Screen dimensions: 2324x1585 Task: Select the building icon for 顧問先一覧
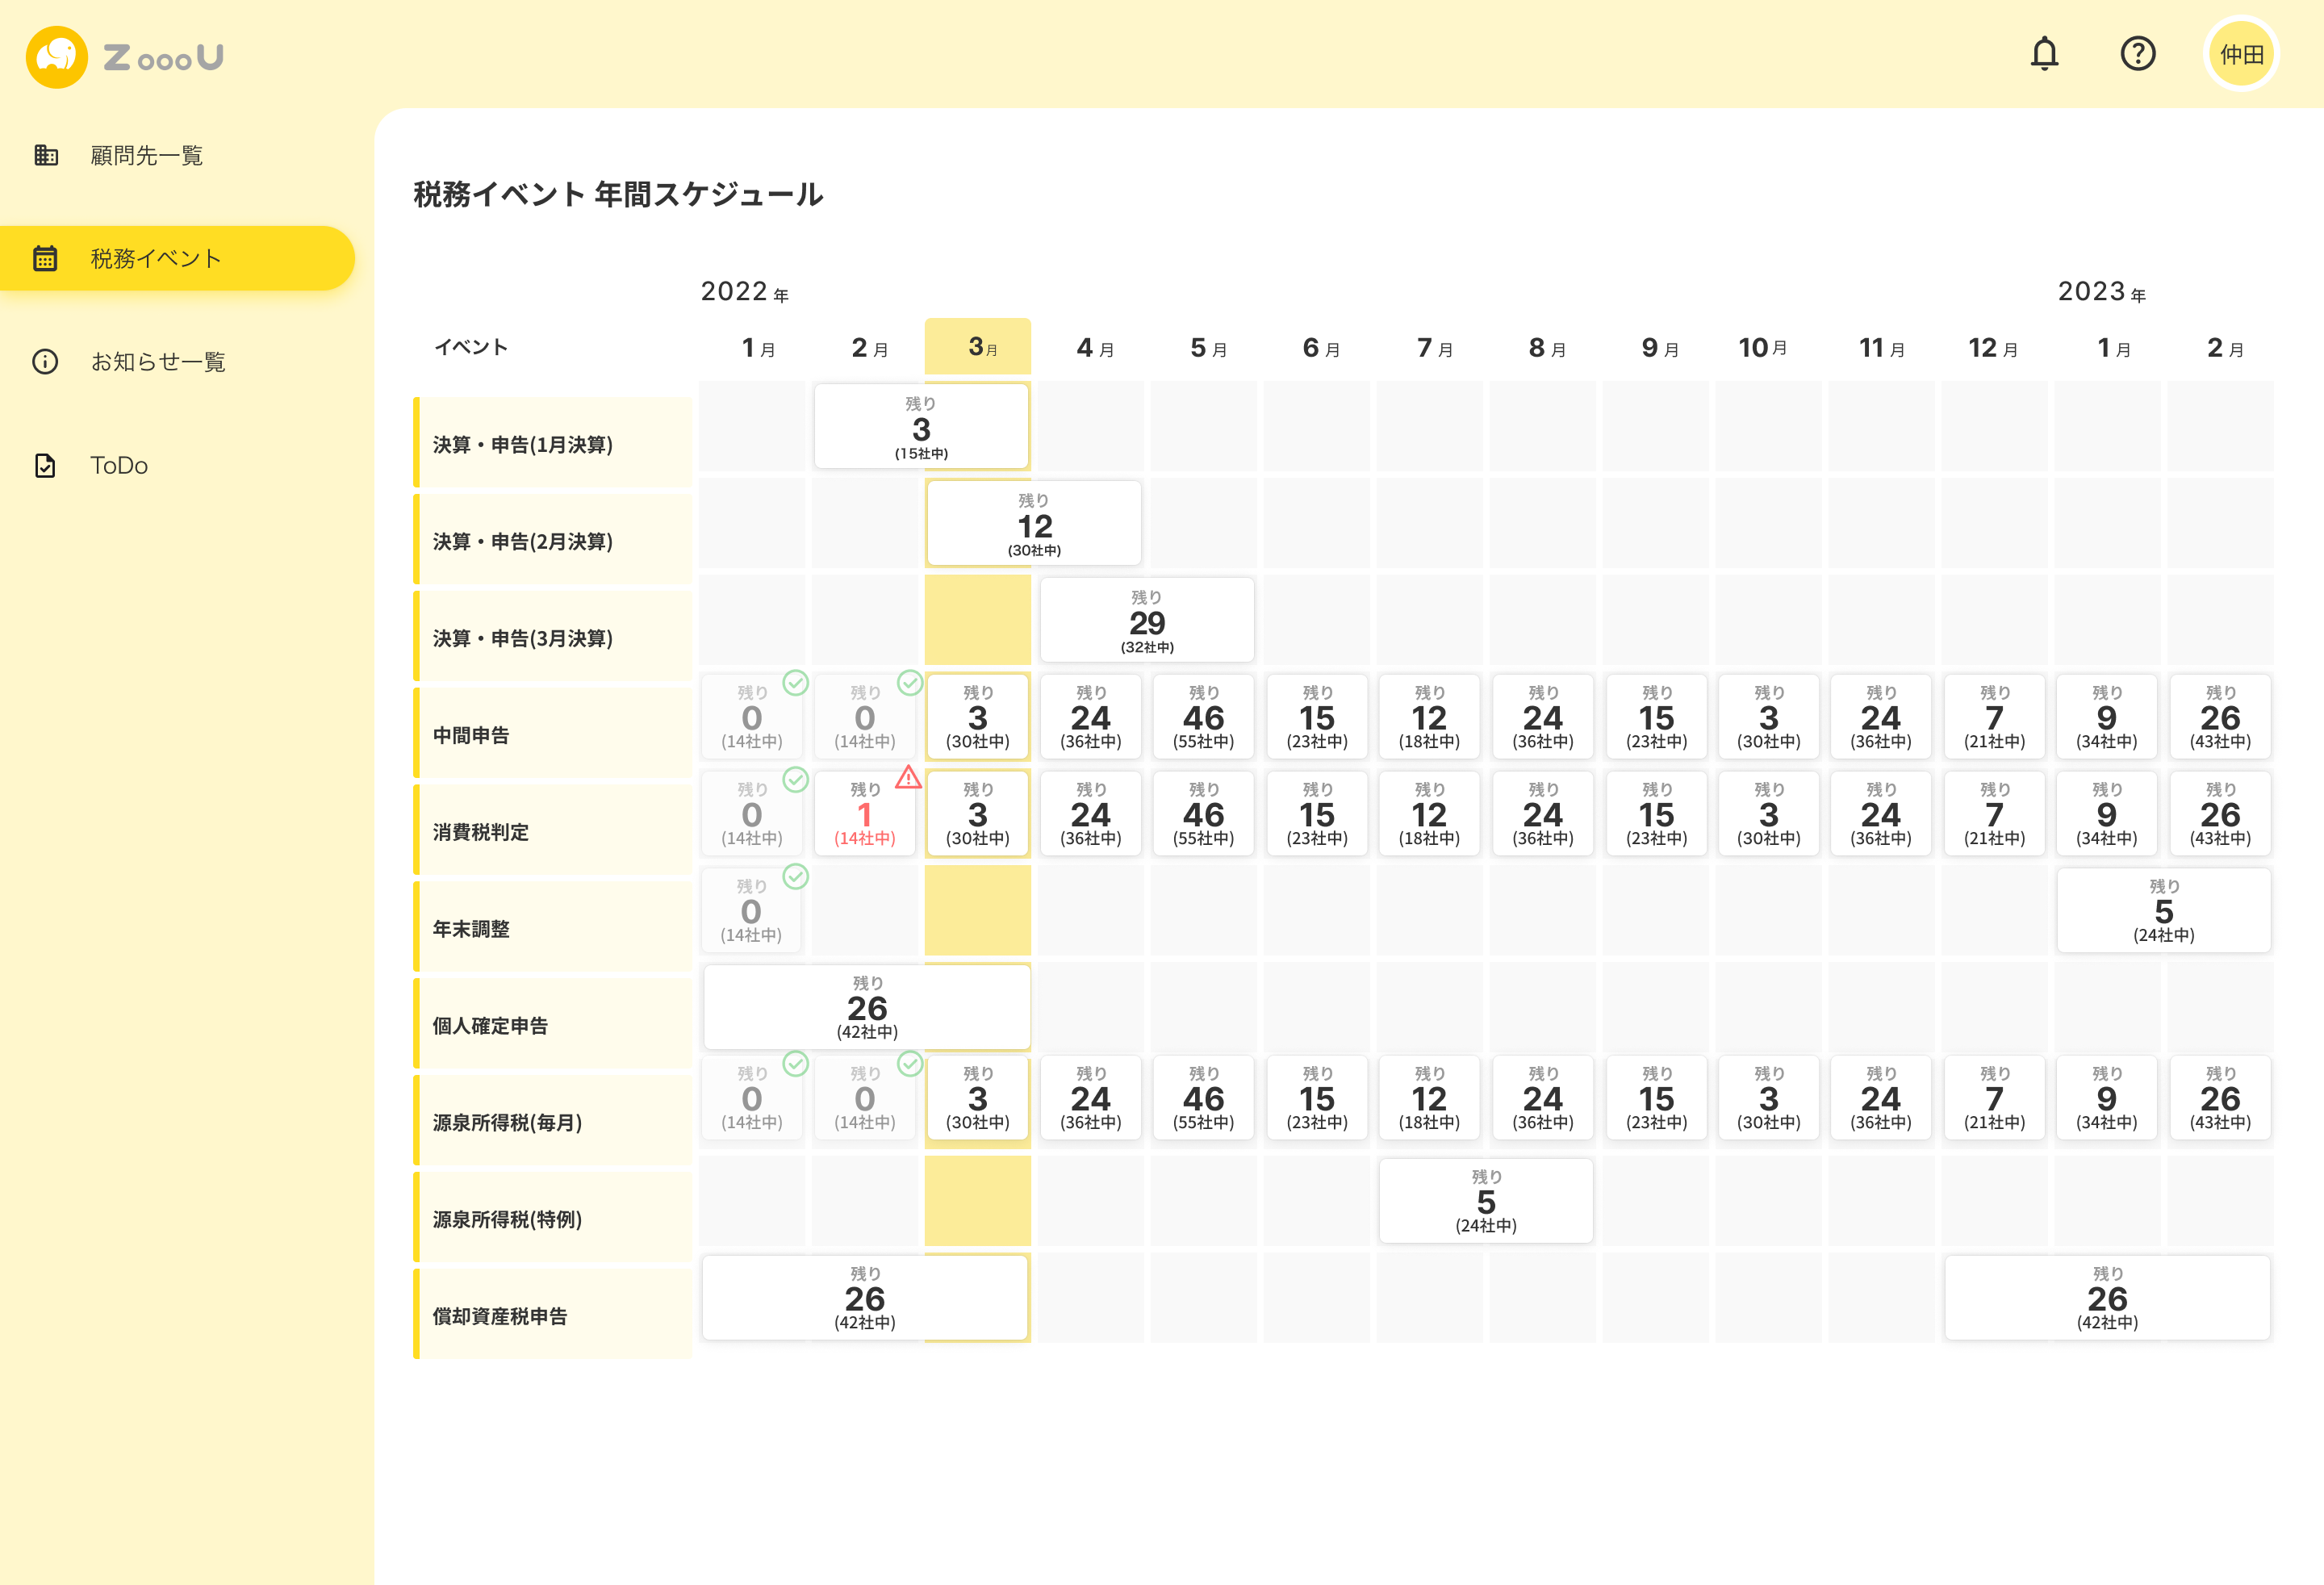coord(46,155)
